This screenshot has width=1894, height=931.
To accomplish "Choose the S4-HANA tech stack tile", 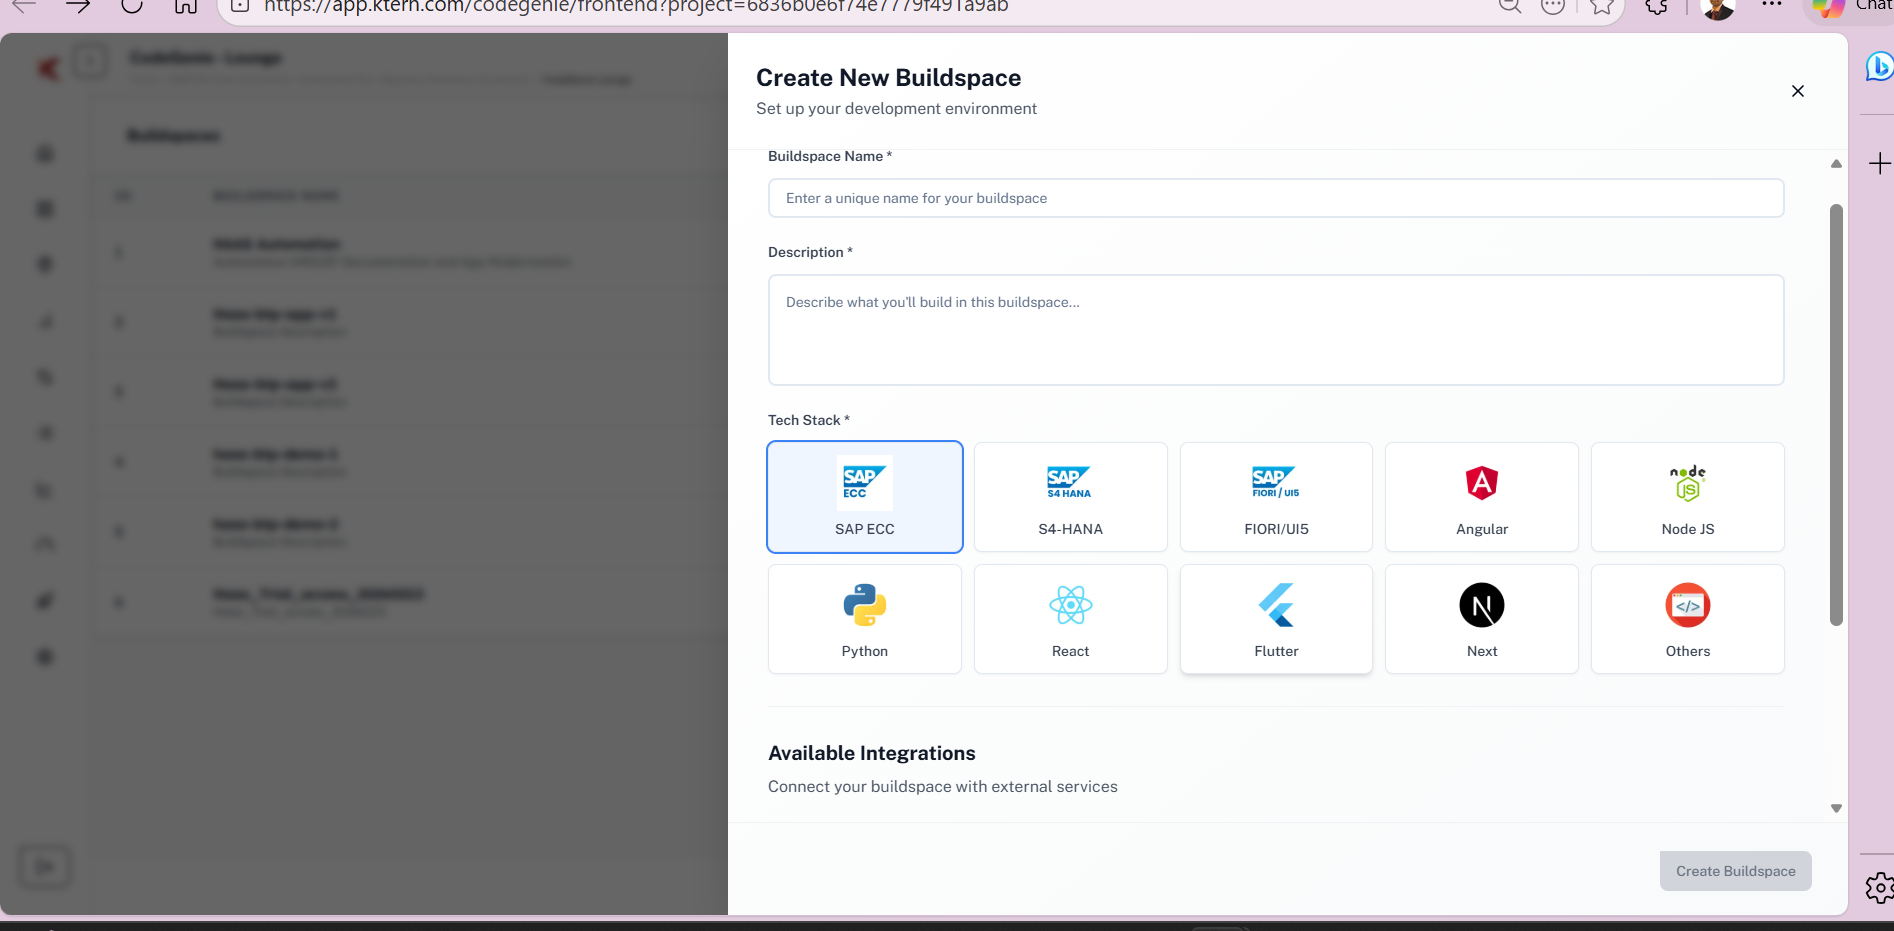I will [x=1070, y=497].
